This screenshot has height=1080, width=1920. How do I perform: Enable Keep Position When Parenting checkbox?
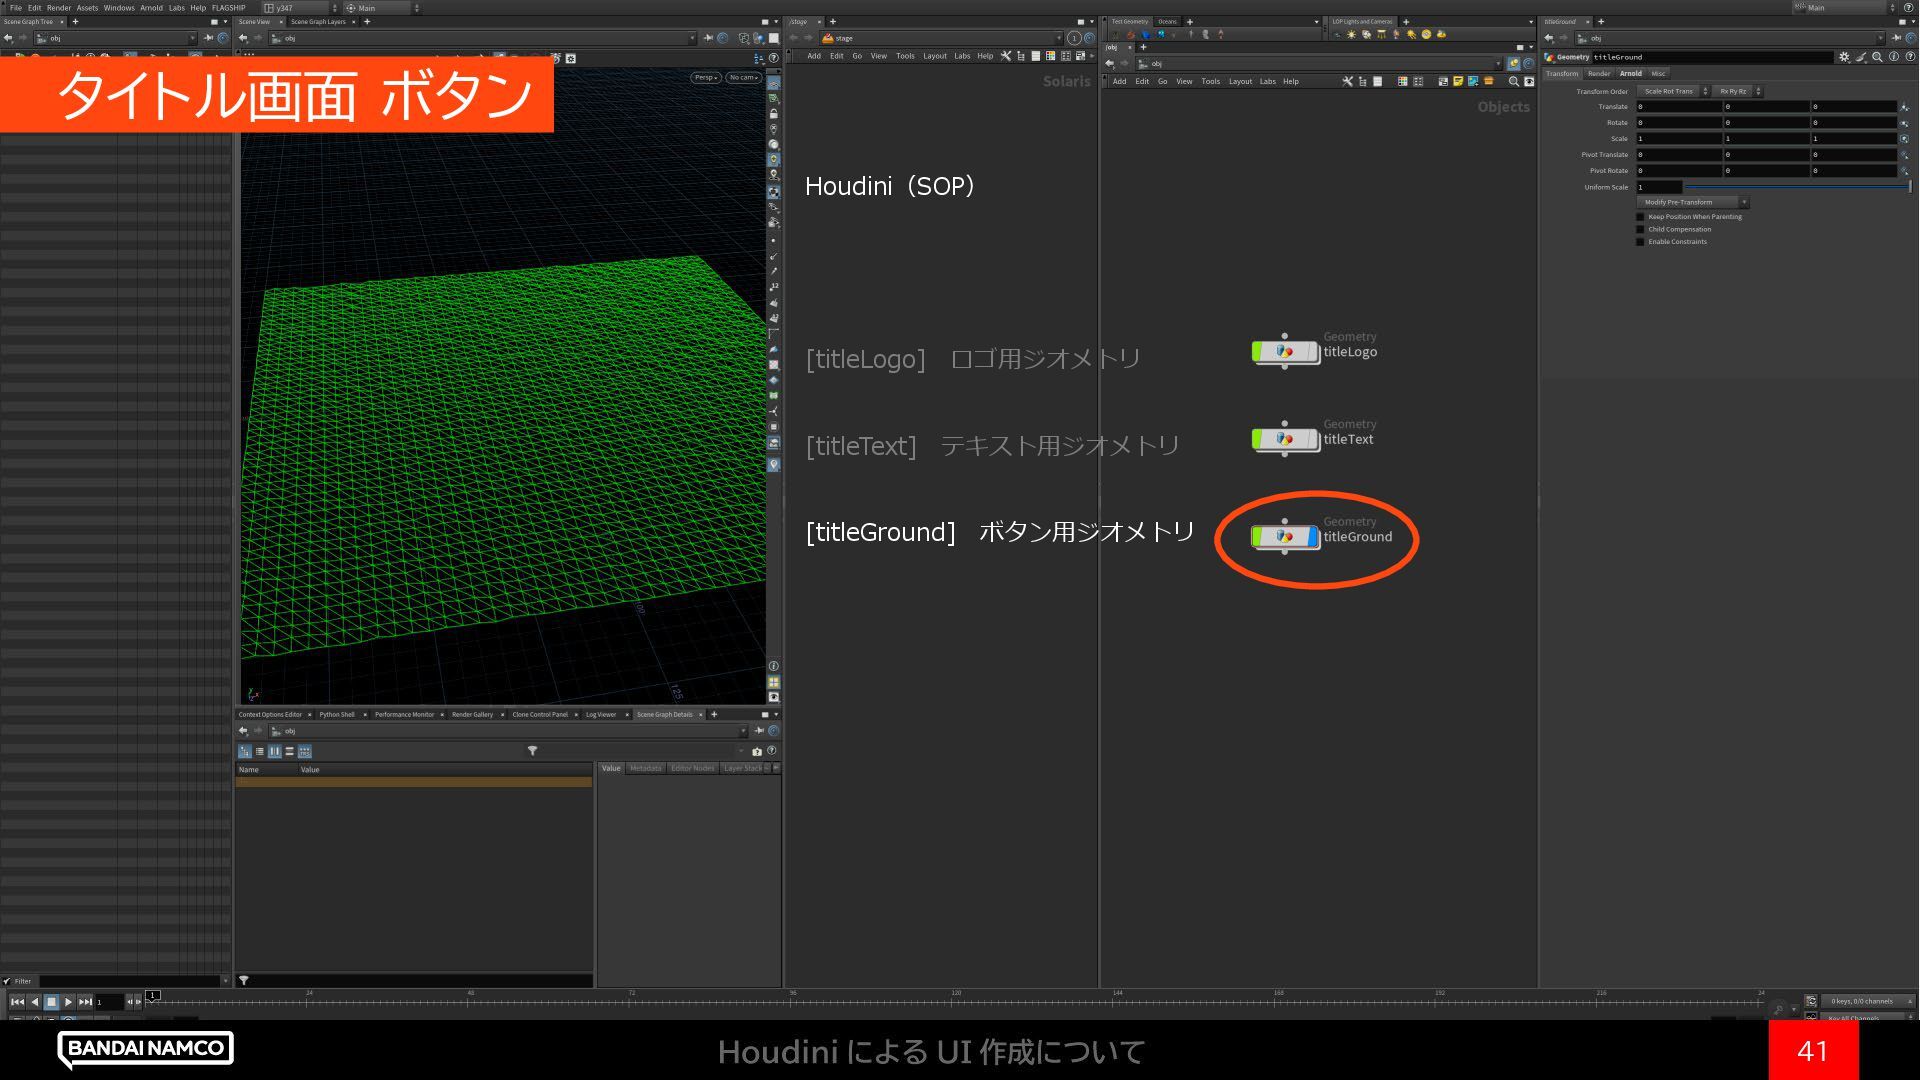[x=1640, y=217]
